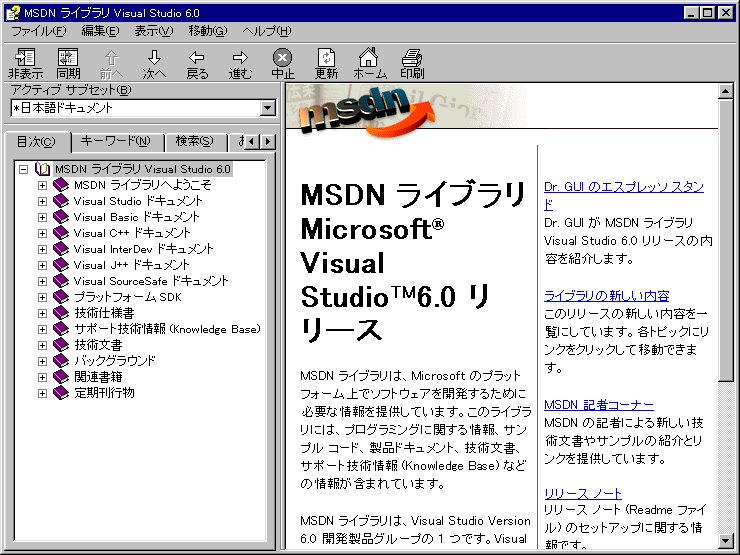Click the 次へ (Next) down arrow icon
Image resolution: width=740 pixels, height=555 pixels.
(154, 58)
